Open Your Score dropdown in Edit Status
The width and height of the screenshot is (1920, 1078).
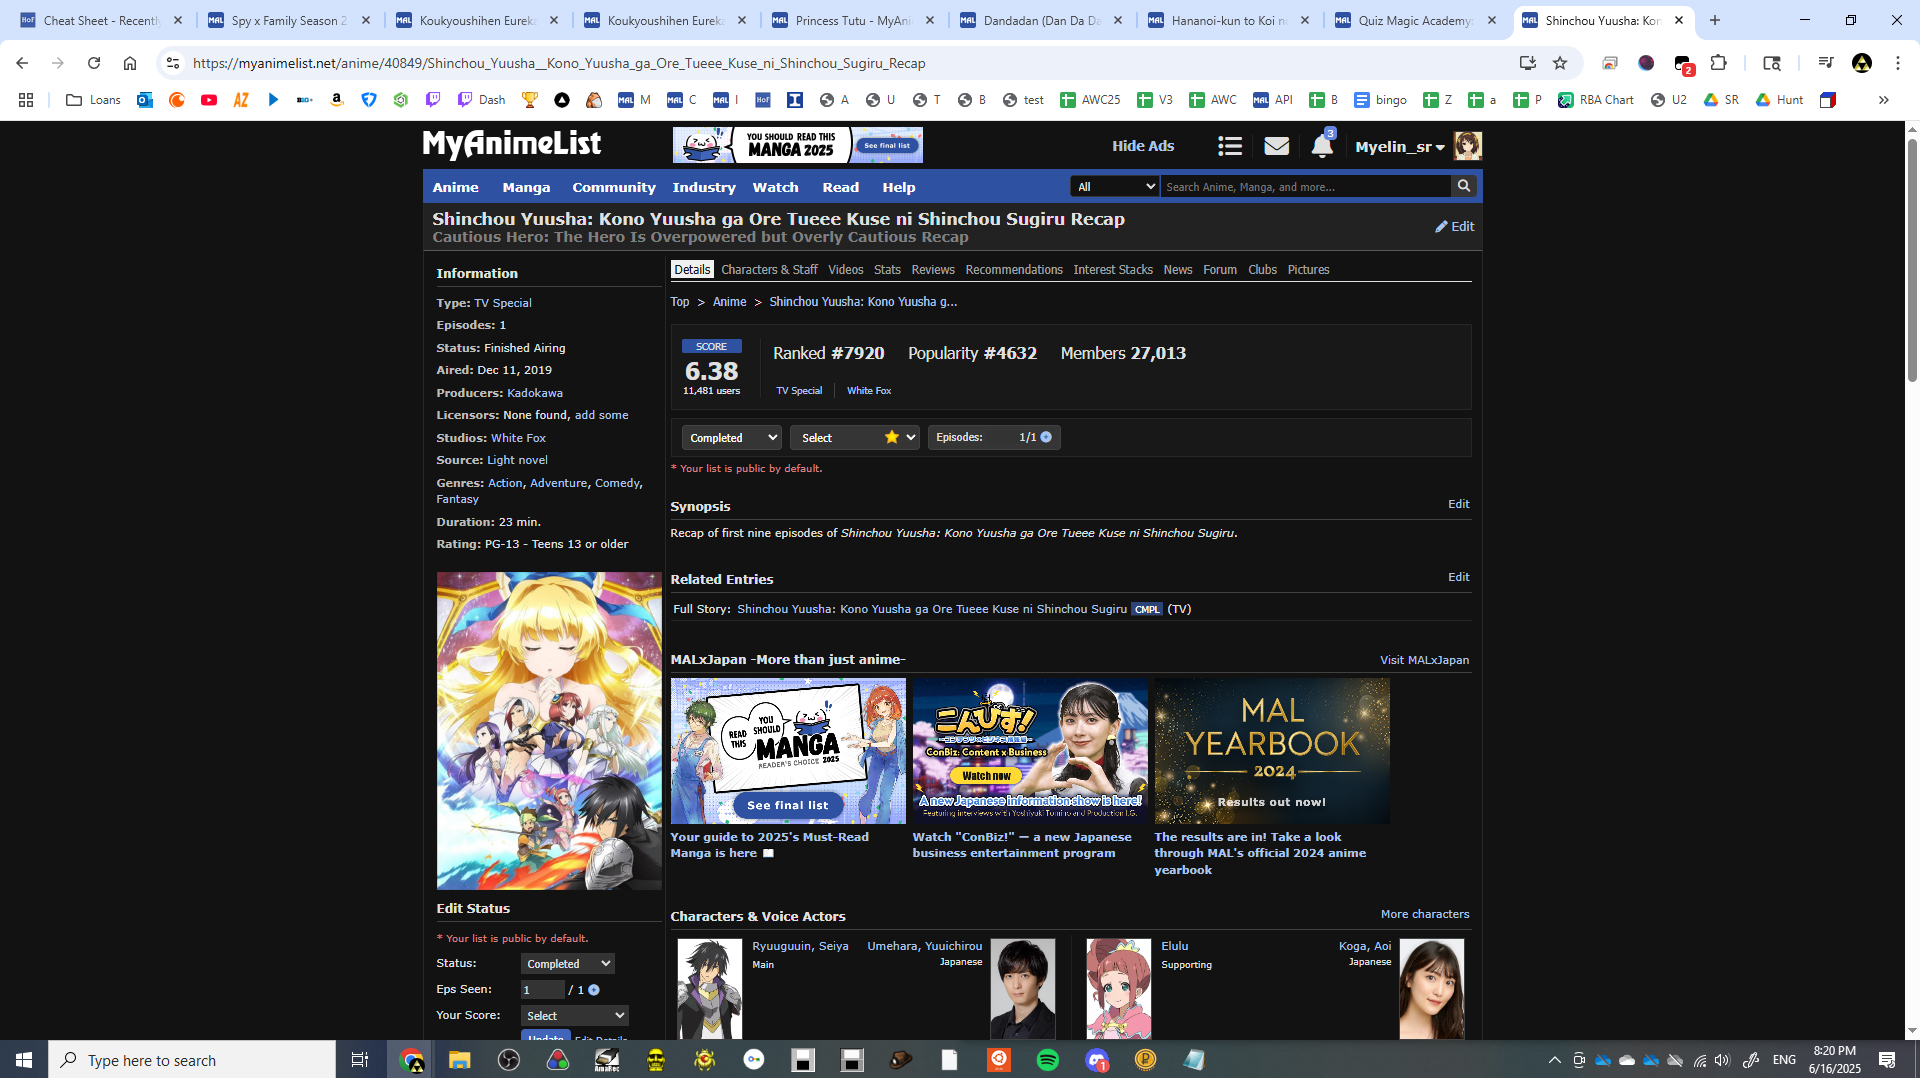click(575, 1016)
